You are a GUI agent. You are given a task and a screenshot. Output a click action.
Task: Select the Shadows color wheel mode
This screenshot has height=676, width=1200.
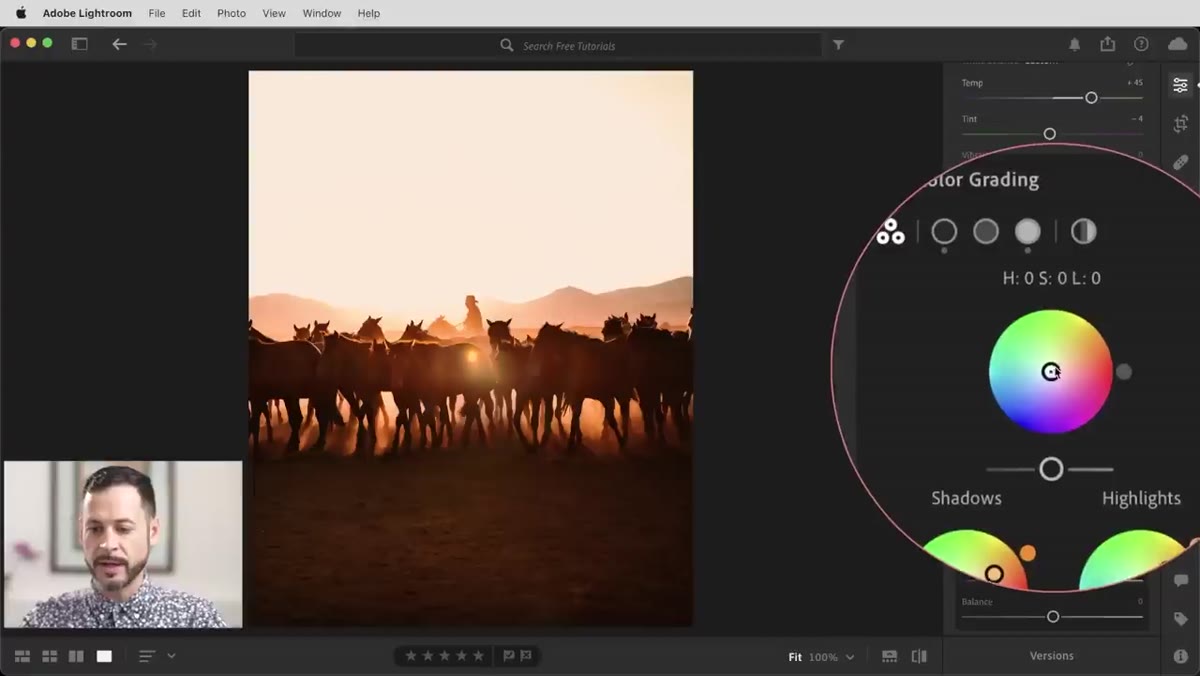(x=944, y=232)
